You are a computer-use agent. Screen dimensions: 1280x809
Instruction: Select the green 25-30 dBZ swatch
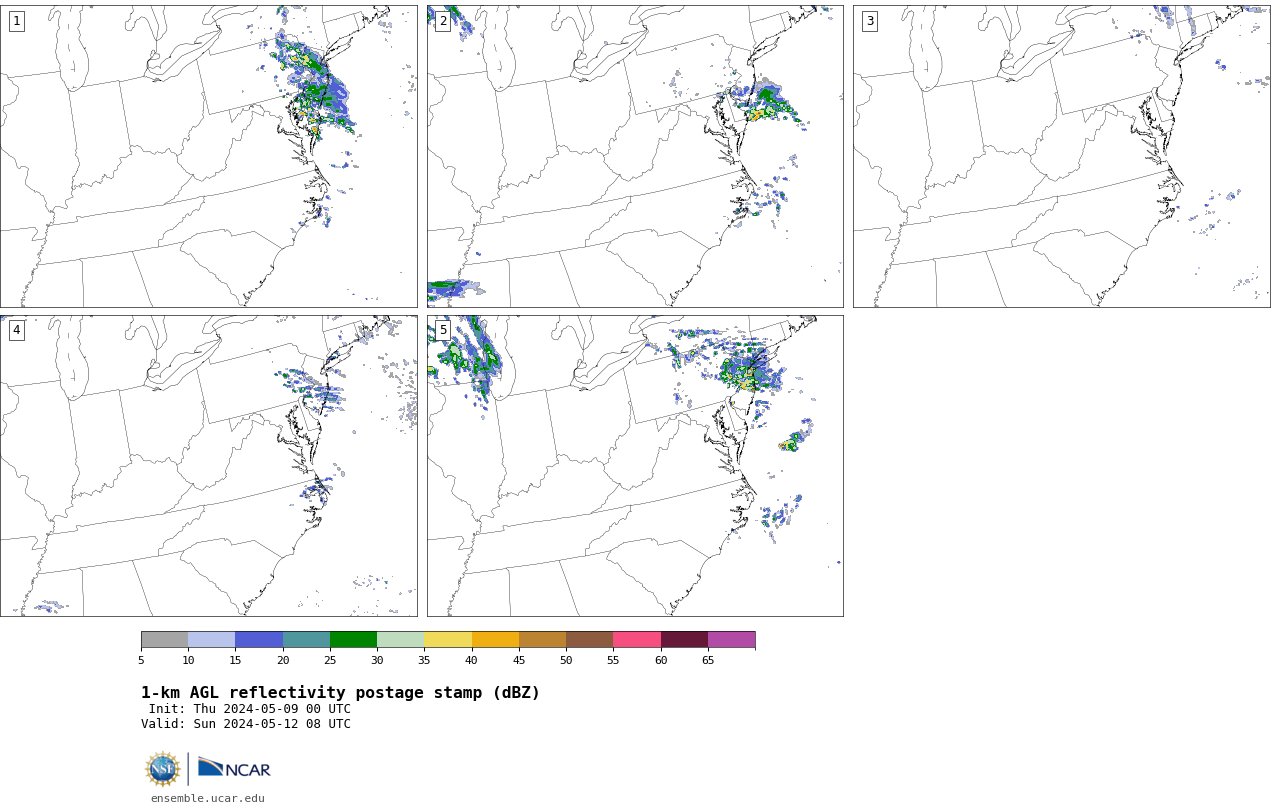353,640
